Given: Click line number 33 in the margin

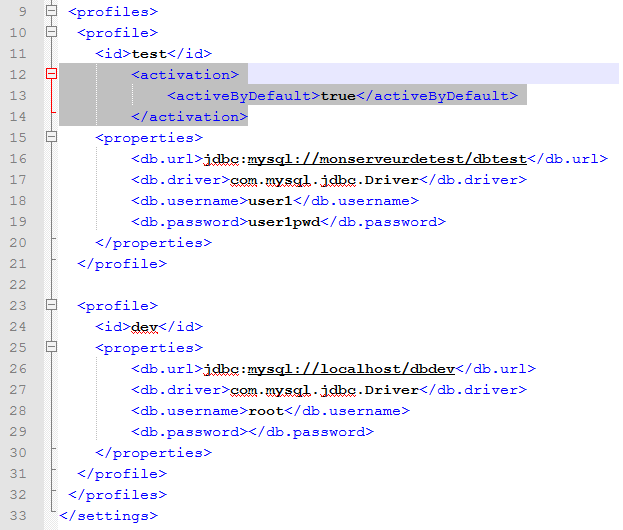Looking at the screenshot, I should pyautogui.click(x=18, y=516).
